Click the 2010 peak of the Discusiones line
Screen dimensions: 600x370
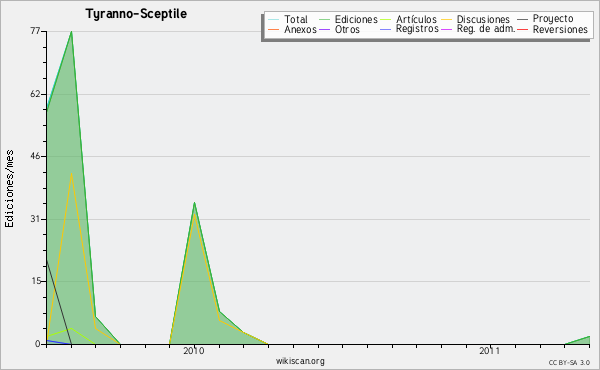(x=194, y=214)
